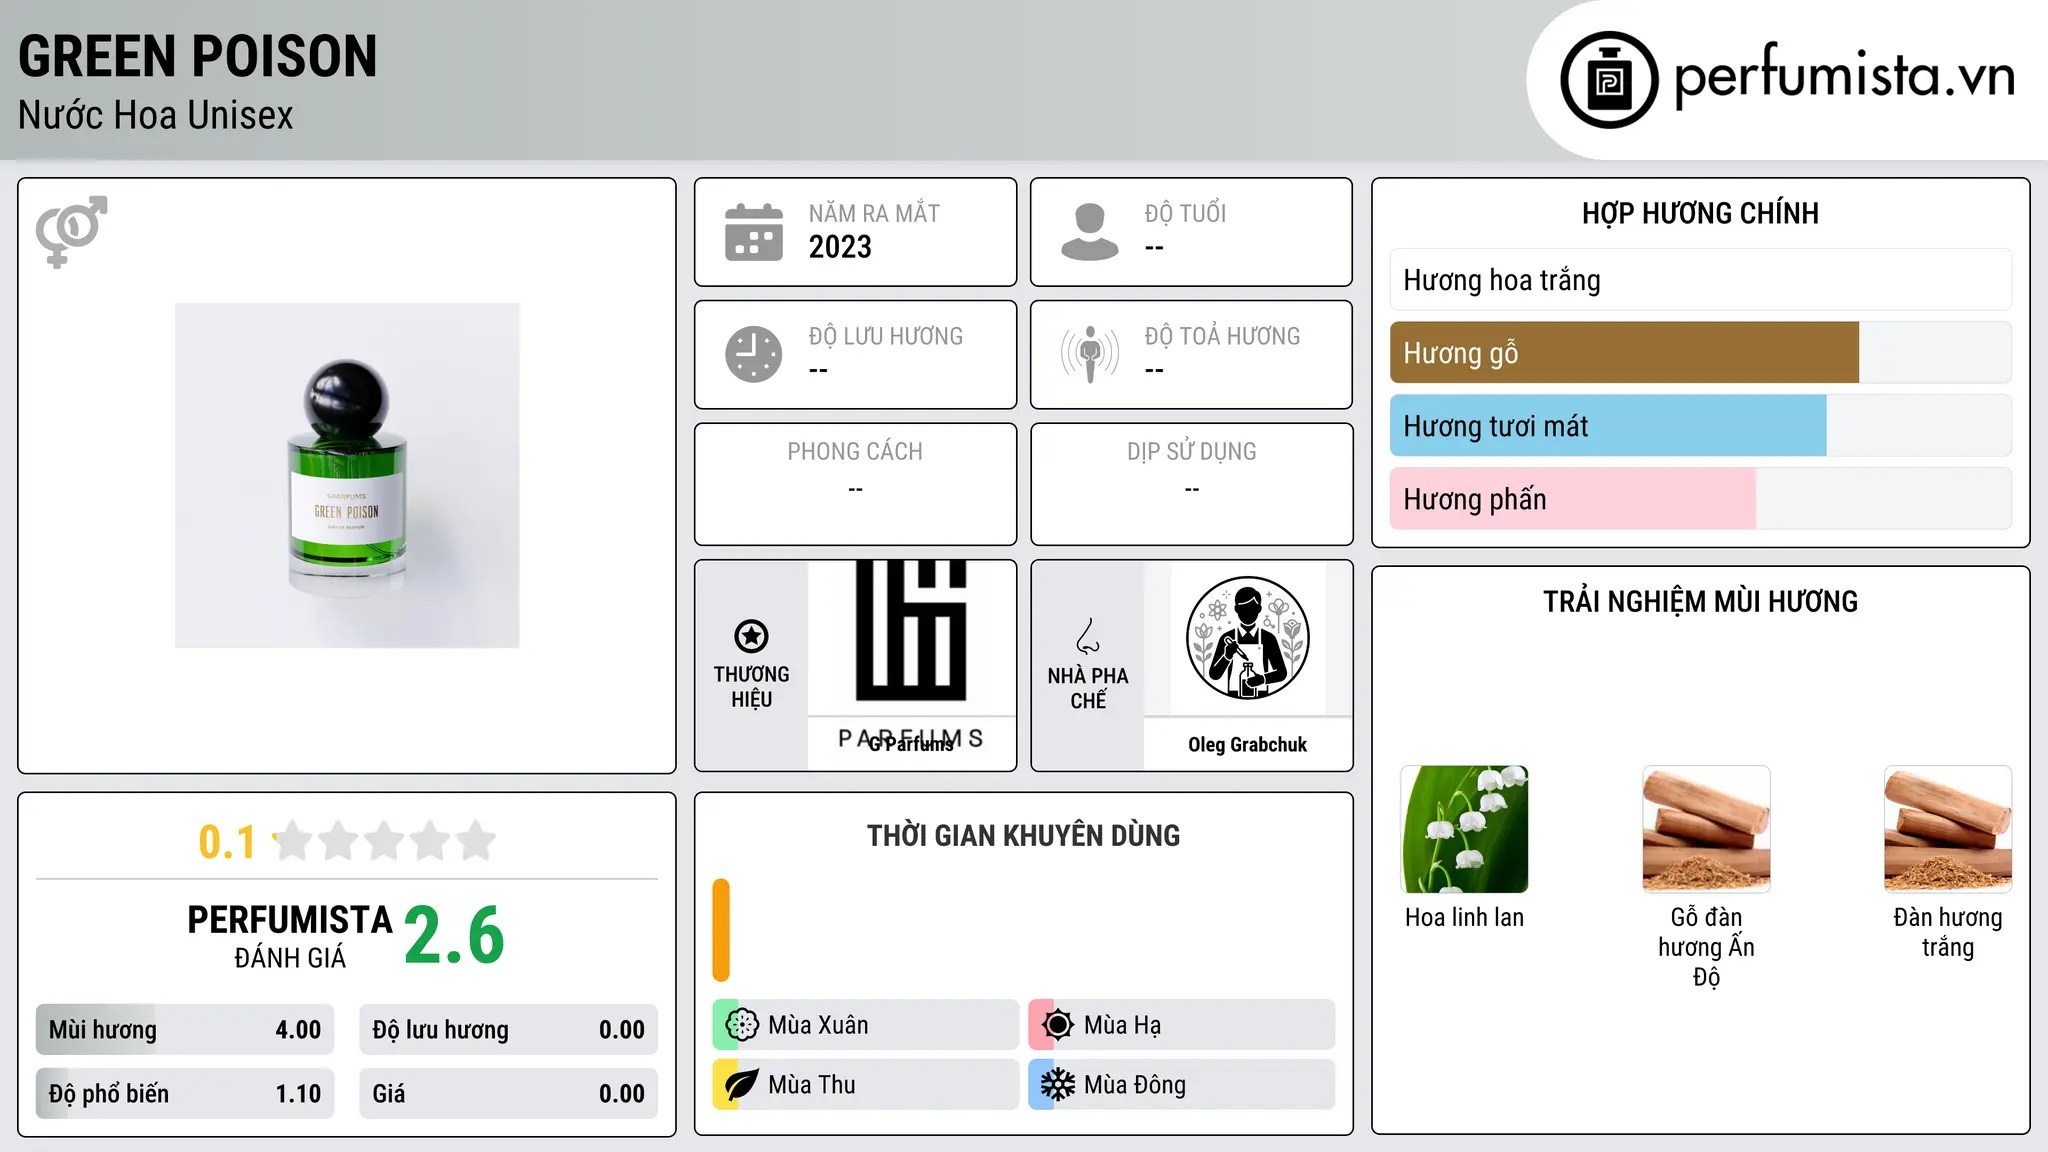
Task: Click the pink Hương phấn accord bar
Action: click(x=1701, y=499)
